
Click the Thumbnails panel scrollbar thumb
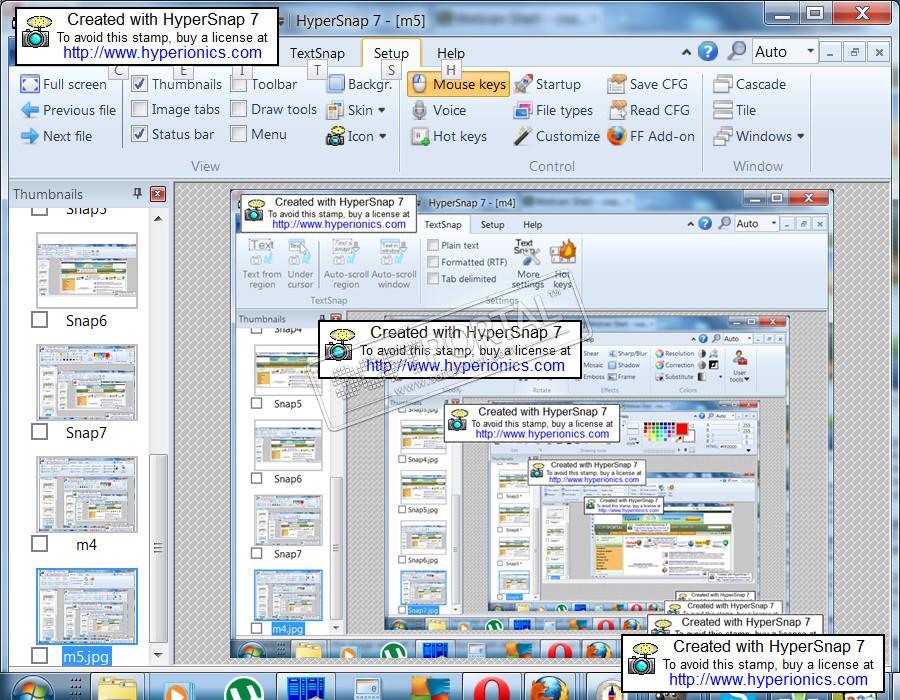click(x=158, y=548)
